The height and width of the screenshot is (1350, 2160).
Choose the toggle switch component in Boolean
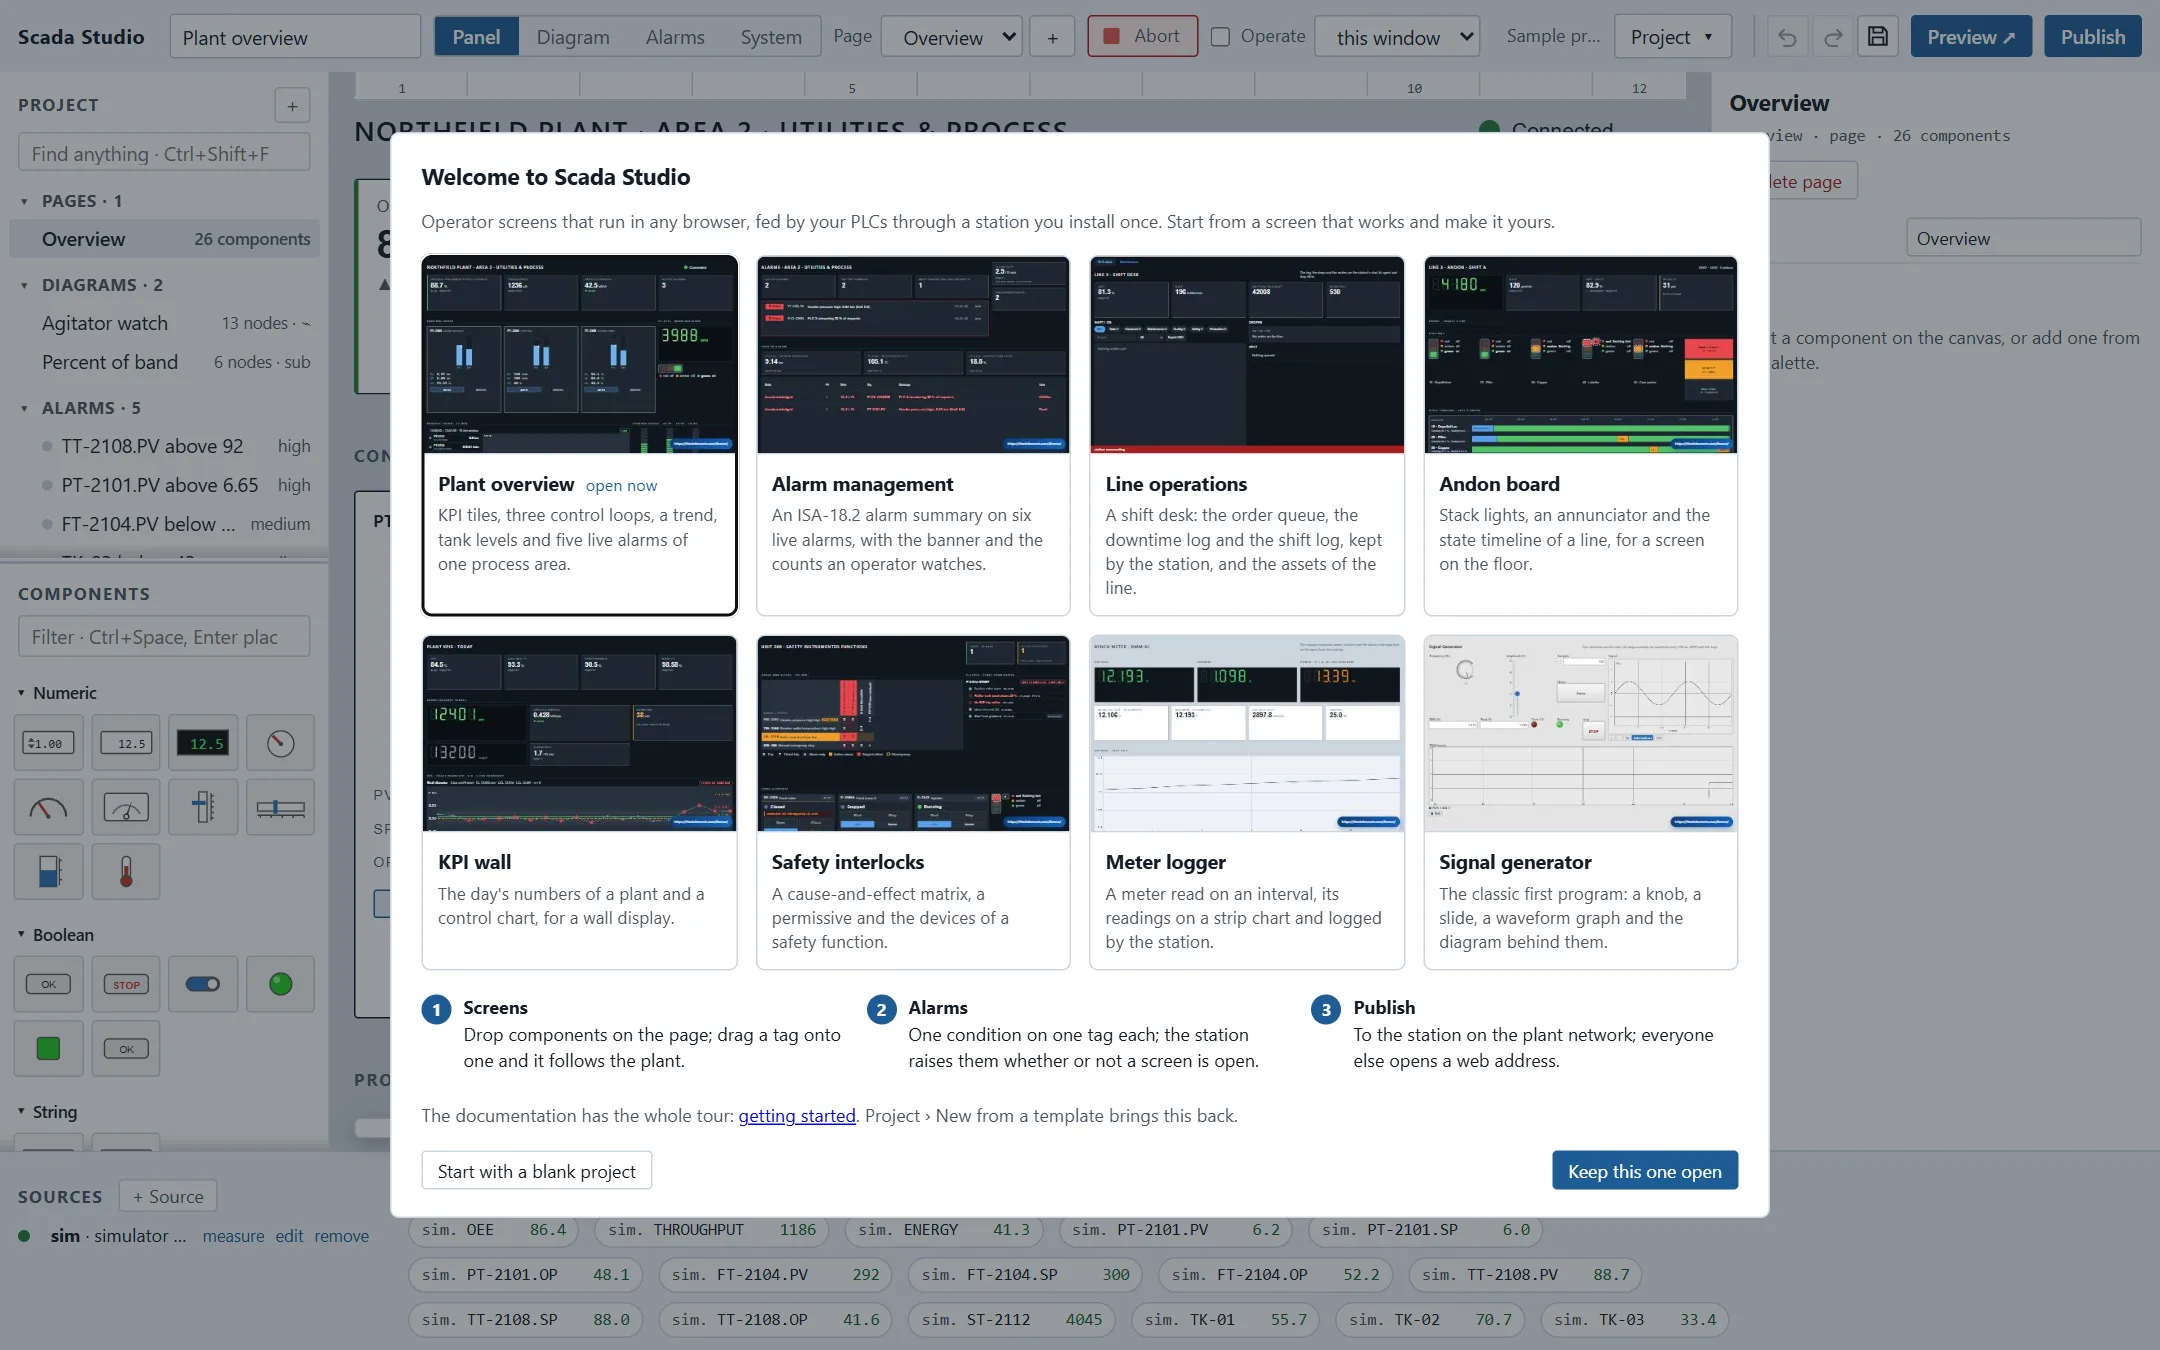pyautogui.click(x=203, y=984)
